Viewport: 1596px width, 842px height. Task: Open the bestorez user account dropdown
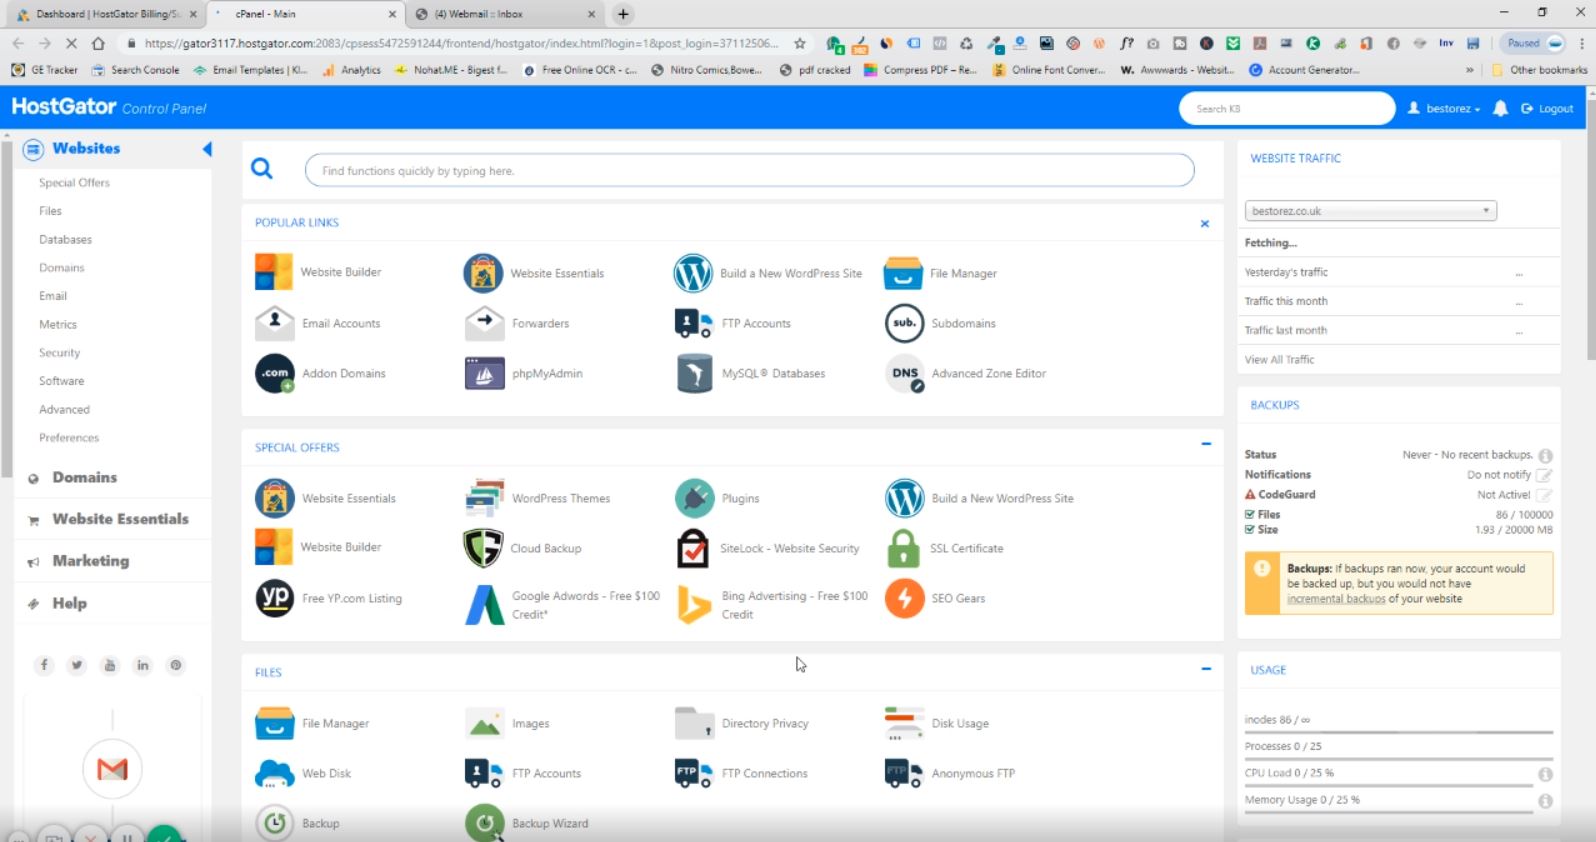point(1444,108)
